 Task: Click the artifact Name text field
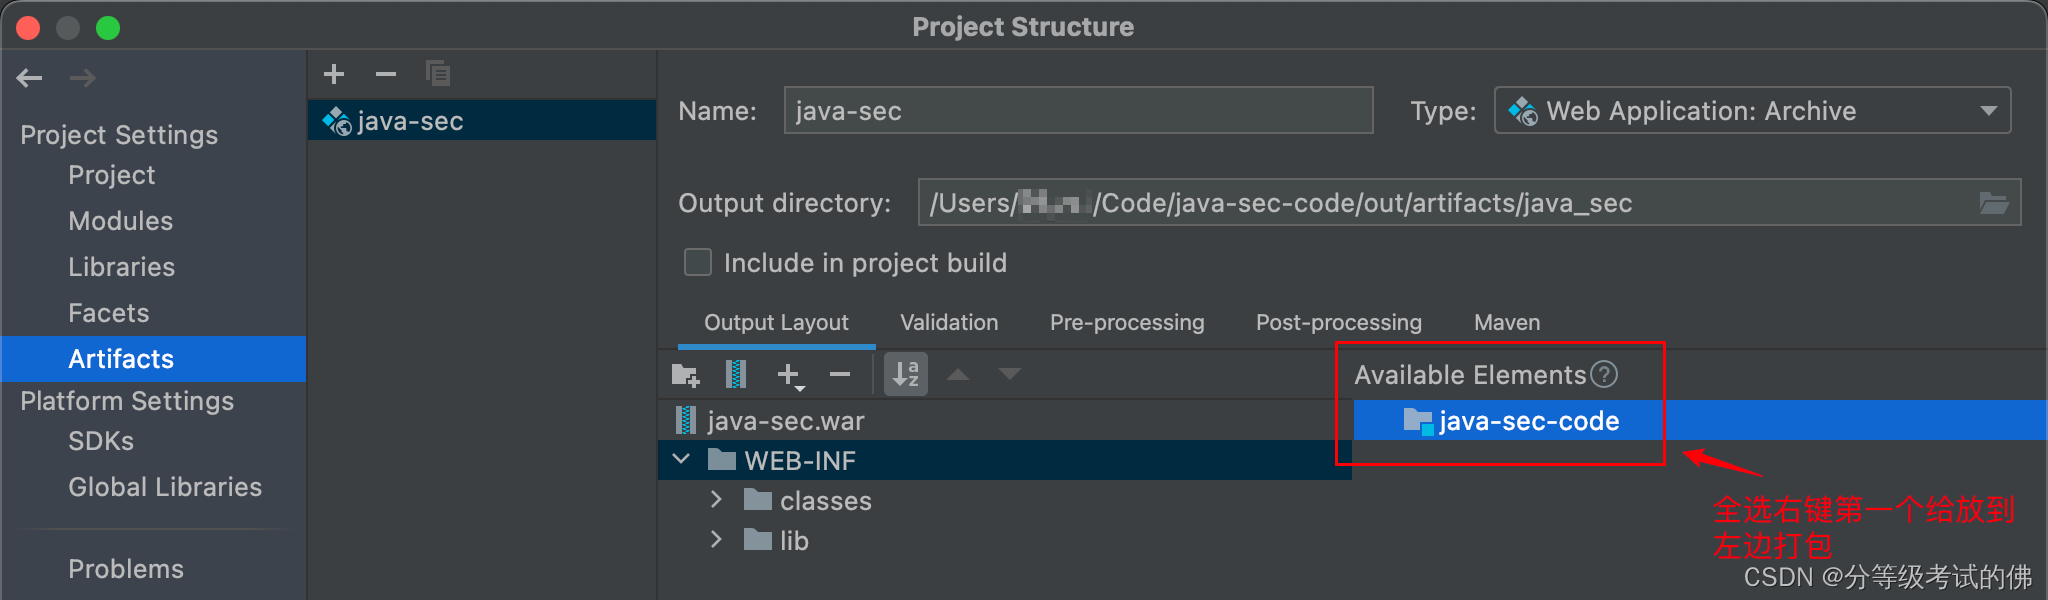pos(1078,111)
